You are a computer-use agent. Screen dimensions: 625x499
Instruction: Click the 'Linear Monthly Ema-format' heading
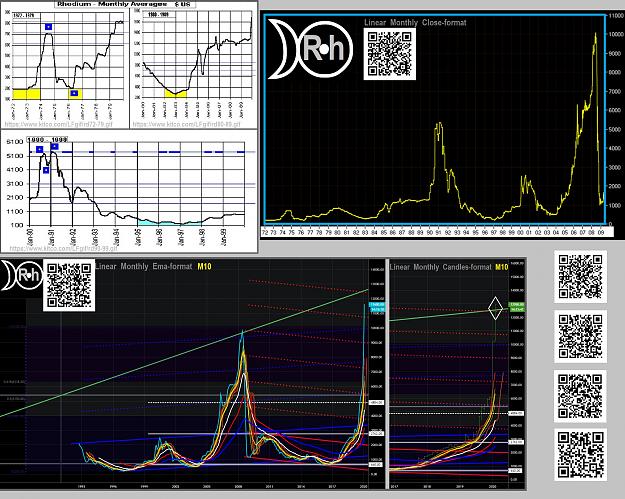[143, 266]
